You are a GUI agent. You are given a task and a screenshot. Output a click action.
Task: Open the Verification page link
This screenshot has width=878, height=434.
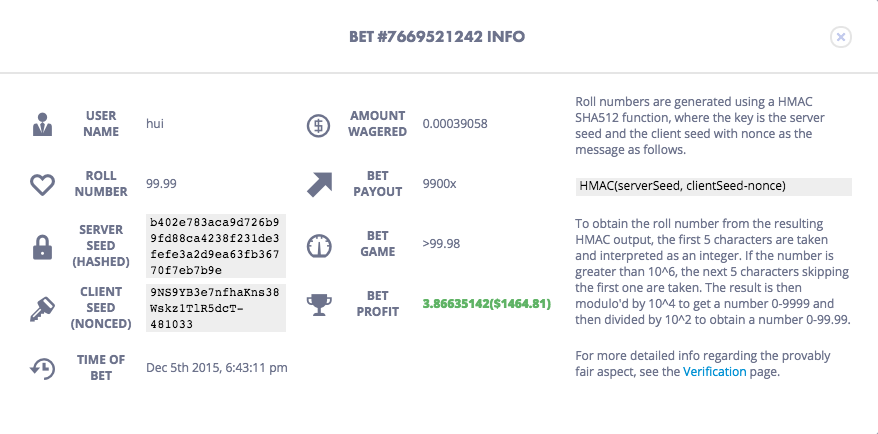714,371
